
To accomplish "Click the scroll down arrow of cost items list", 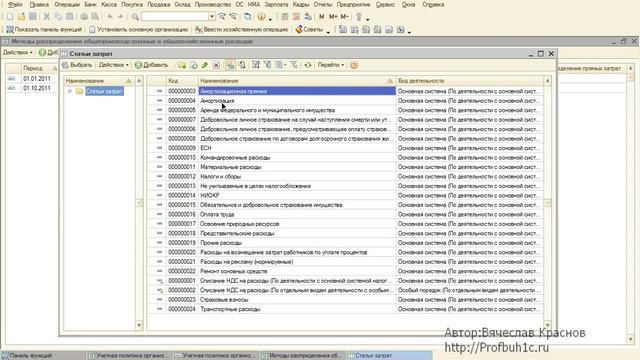I will (x=548, y=325).
